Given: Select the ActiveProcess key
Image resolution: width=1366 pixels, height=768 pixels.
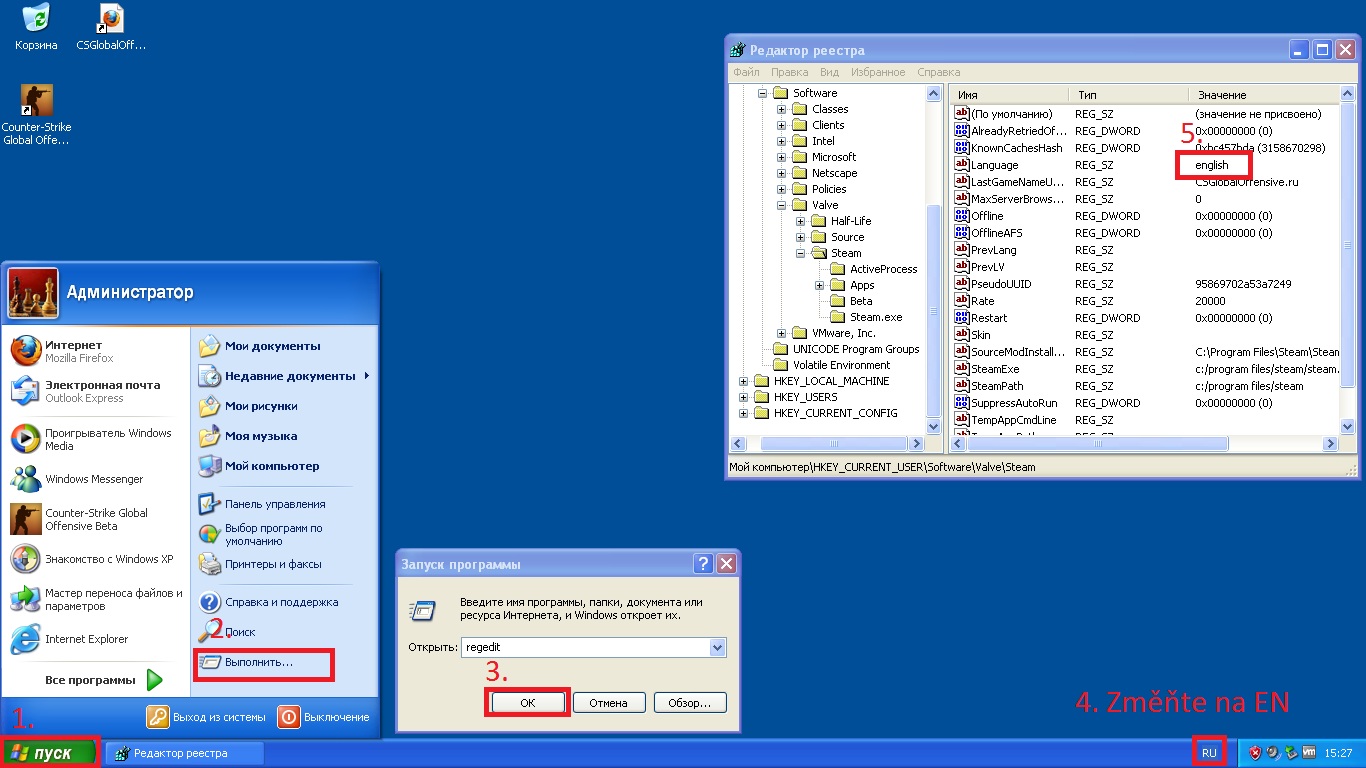Looking at the screenshot, I should 874,269.
